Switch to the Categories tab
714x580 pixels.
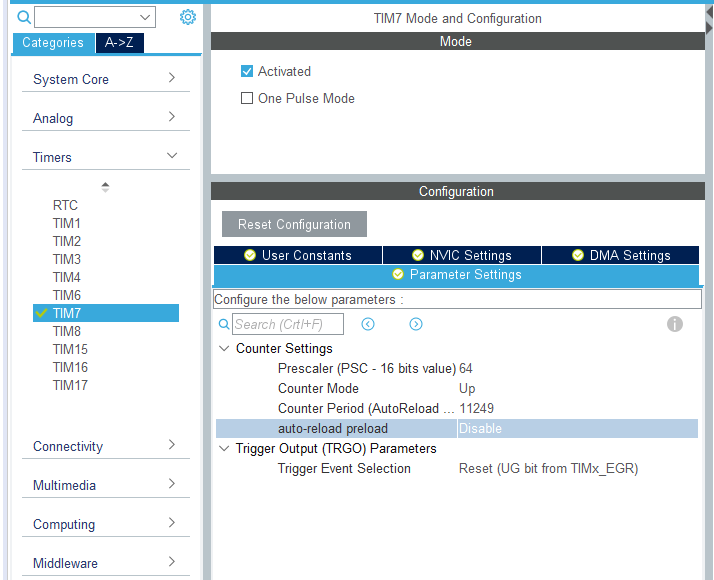coord(53,43)
